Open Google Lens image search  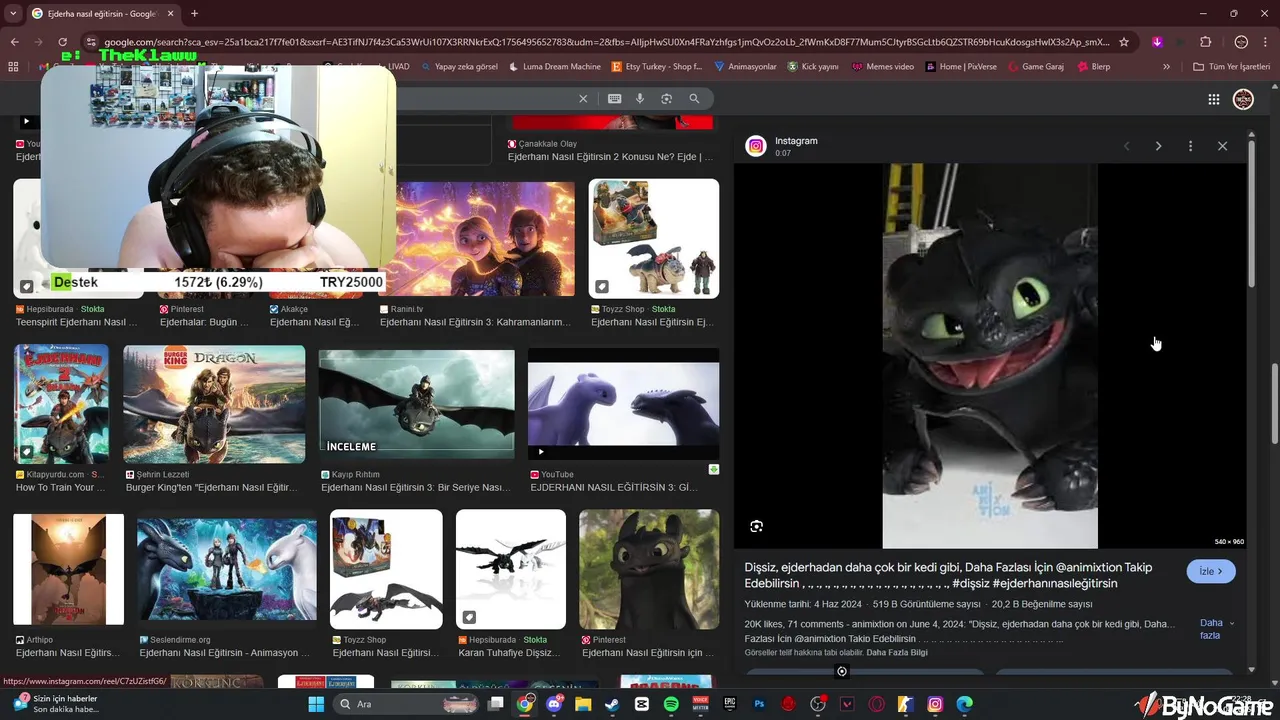(667, 99)
